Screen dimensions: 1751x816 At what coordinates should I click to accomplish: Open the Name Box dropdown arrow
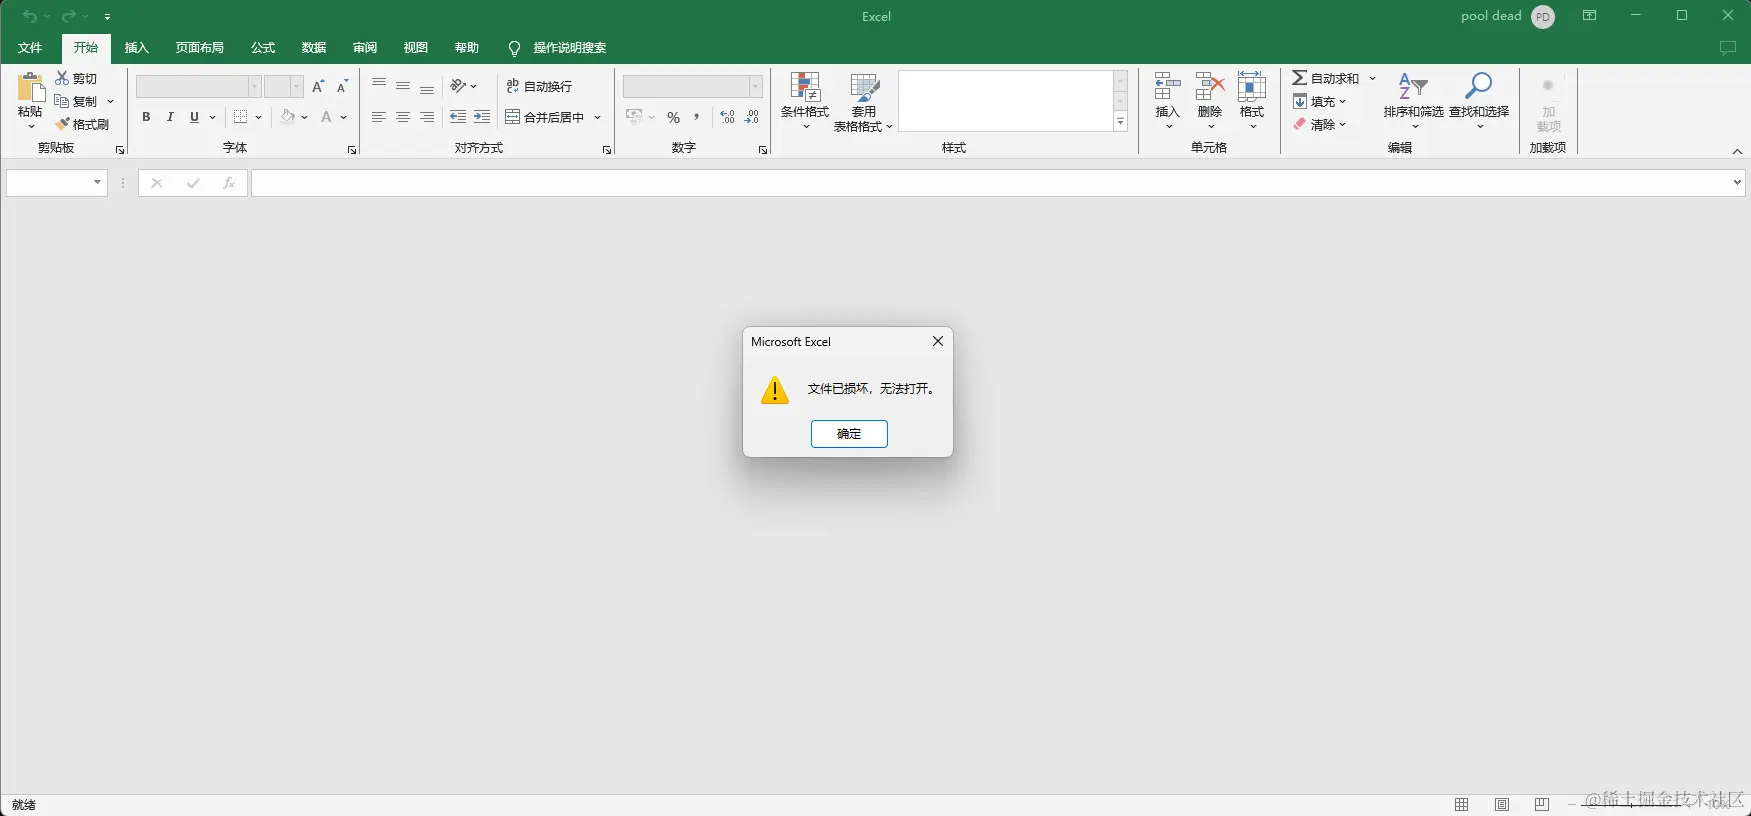(x=97, y=183)
